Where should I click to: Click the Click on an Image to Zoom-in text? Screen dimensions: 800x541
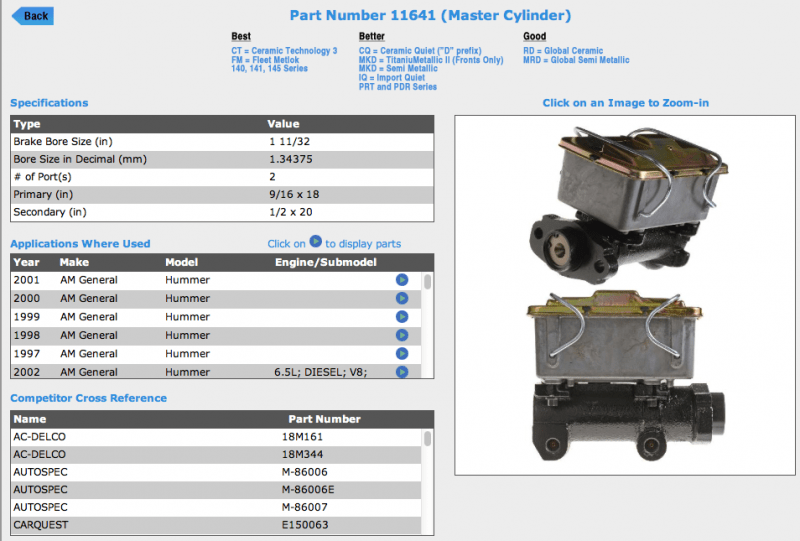click(626, 103)
